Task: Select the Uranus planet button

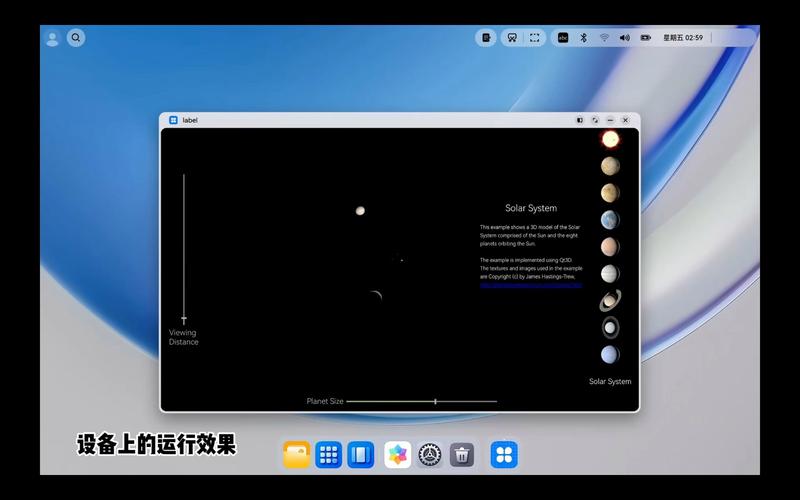Action: click(610, 328)
